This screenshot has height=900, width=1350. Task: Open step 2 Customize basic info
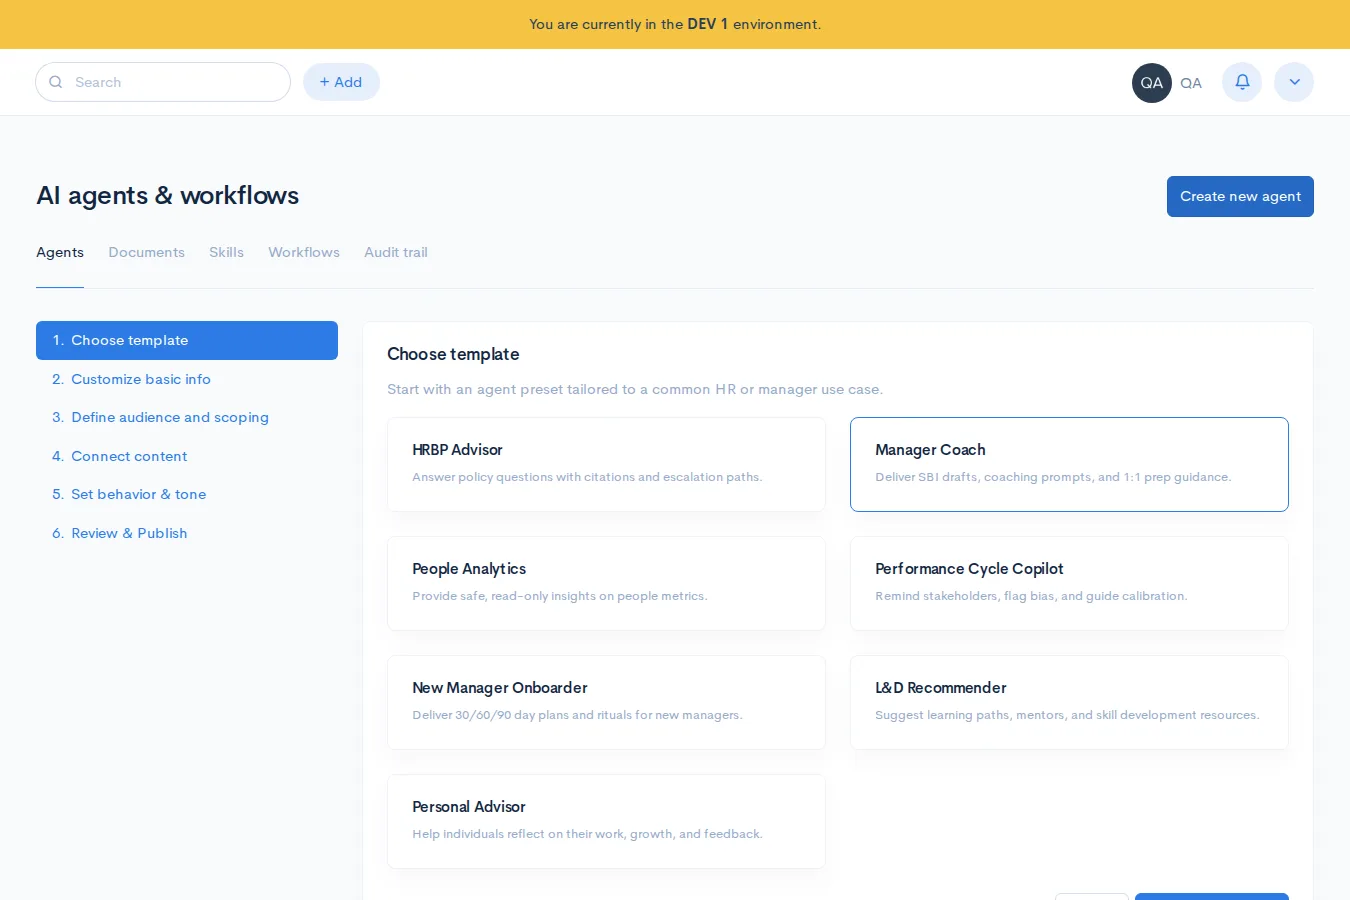(x=141, y=379)
